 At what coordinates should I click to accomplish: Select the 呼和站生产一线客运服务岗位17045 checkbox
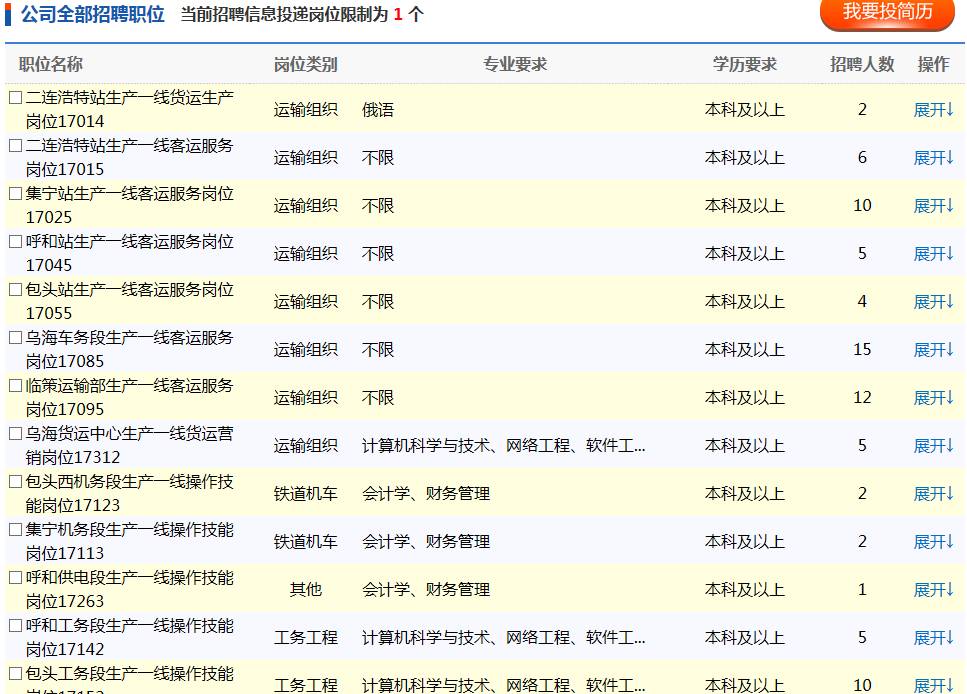pyautogui.click(x=16, y=242)
